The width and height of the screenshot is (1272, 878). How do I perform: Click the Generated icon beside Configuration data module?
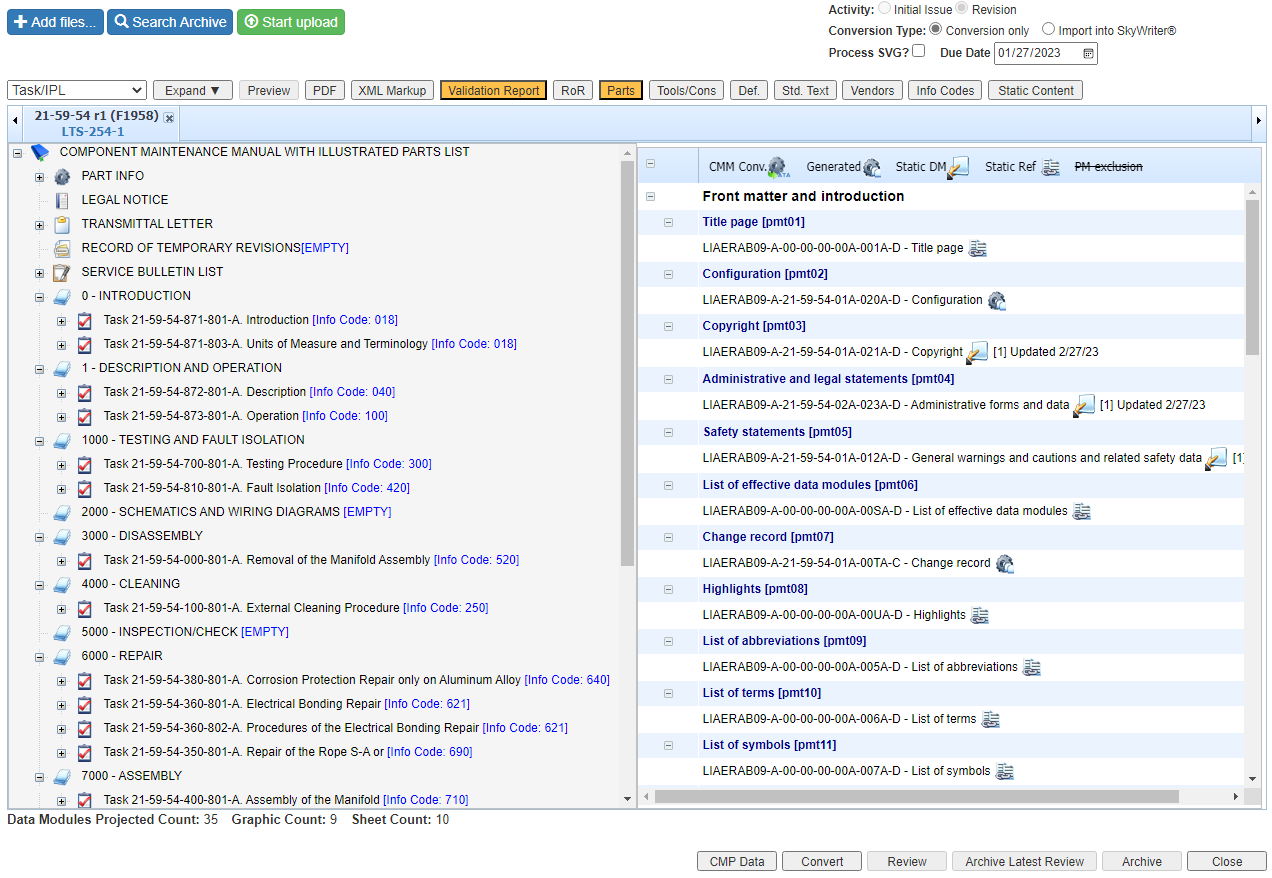click(997, 300)
